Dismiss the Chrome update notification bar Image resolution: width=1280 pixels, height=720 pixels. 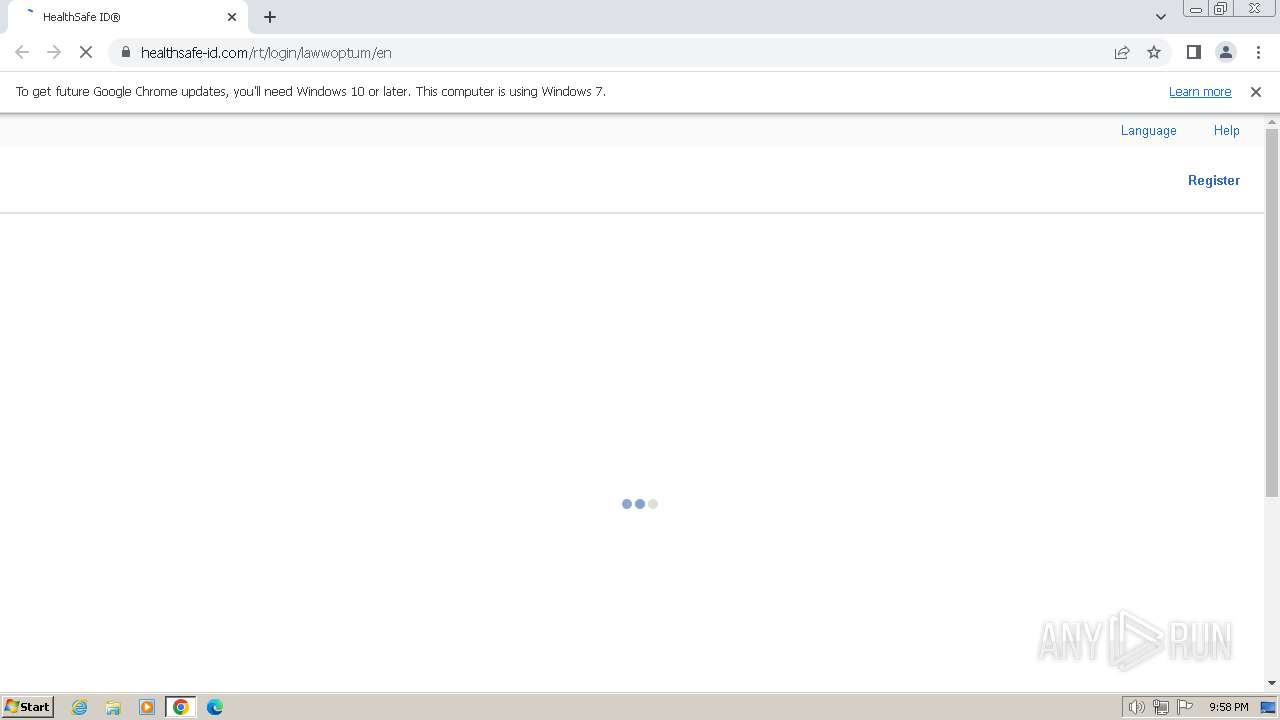click(x=1256, y=92)
